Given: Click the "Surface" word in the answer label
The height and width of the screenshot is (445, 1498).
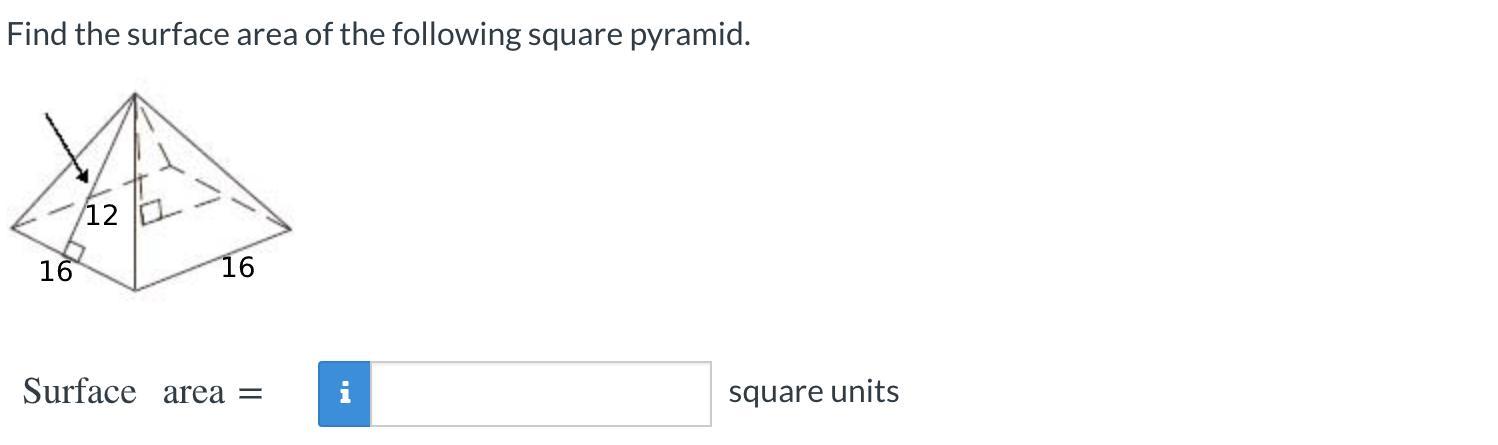Looking at the screenshot, I should 79,391.
